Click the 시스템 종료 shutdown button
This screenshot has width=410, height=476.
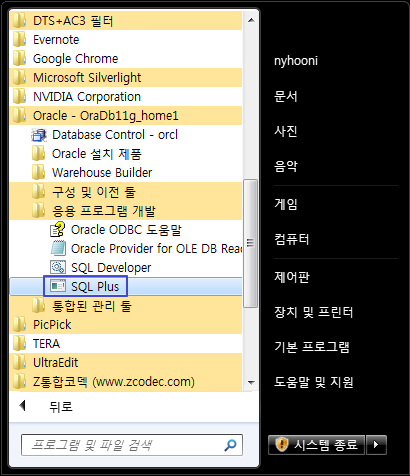[316, 444]
